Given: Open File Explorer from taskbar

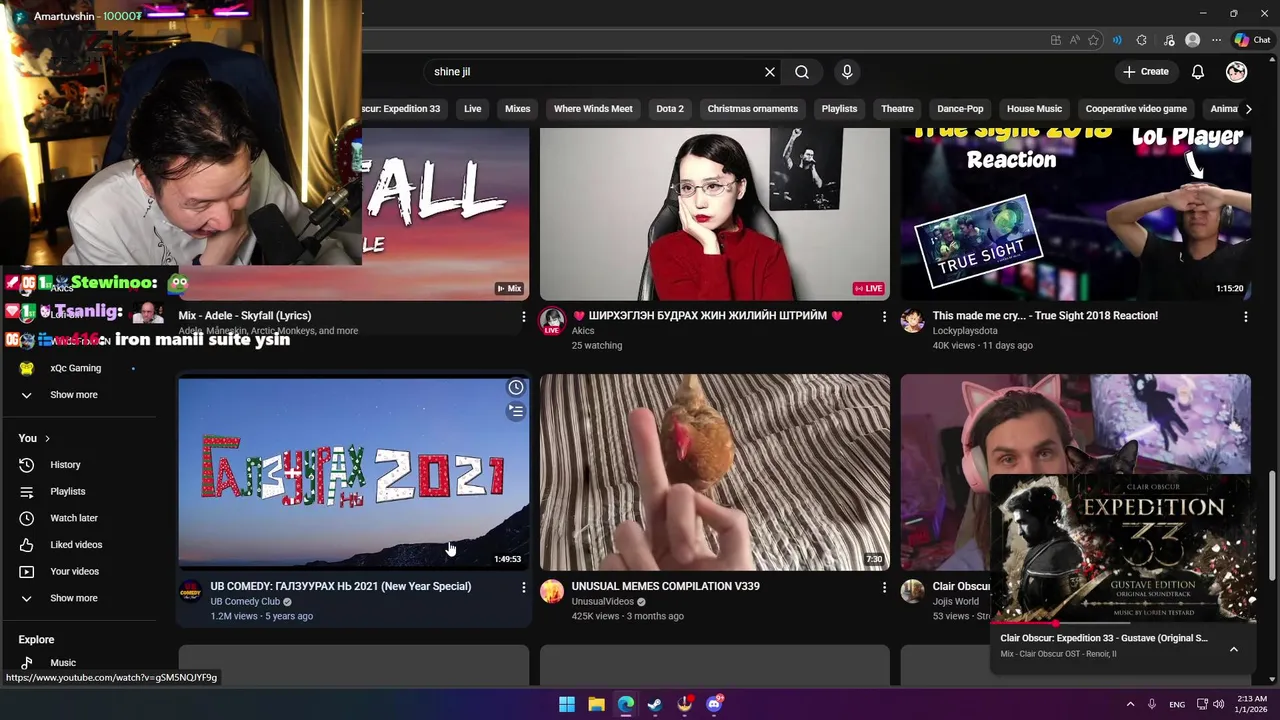Looking at the screenshot, I should (596, 704).
